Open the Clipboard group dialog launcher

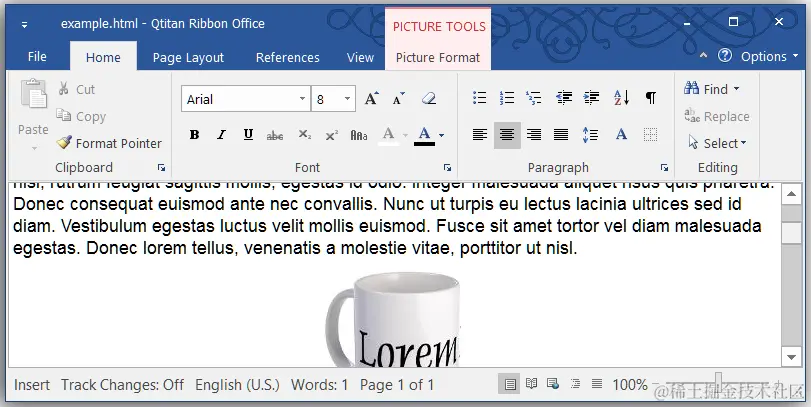click(x=161, y=168)
